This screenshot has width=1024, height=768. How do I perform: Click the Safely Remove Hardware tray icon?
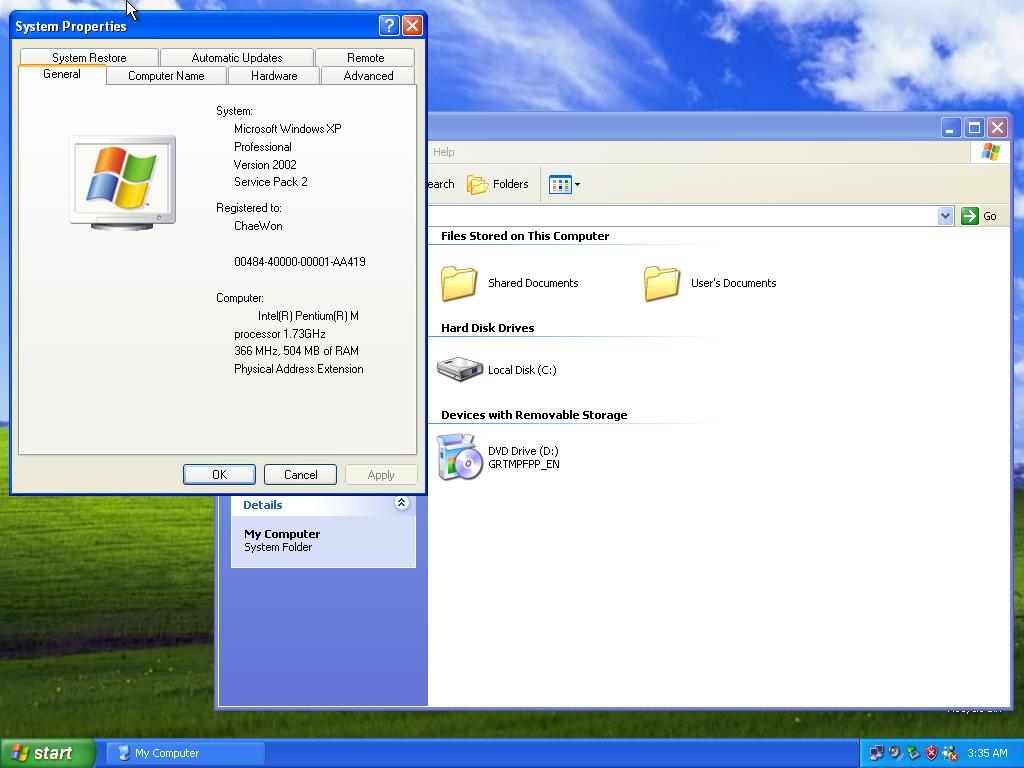913,753
